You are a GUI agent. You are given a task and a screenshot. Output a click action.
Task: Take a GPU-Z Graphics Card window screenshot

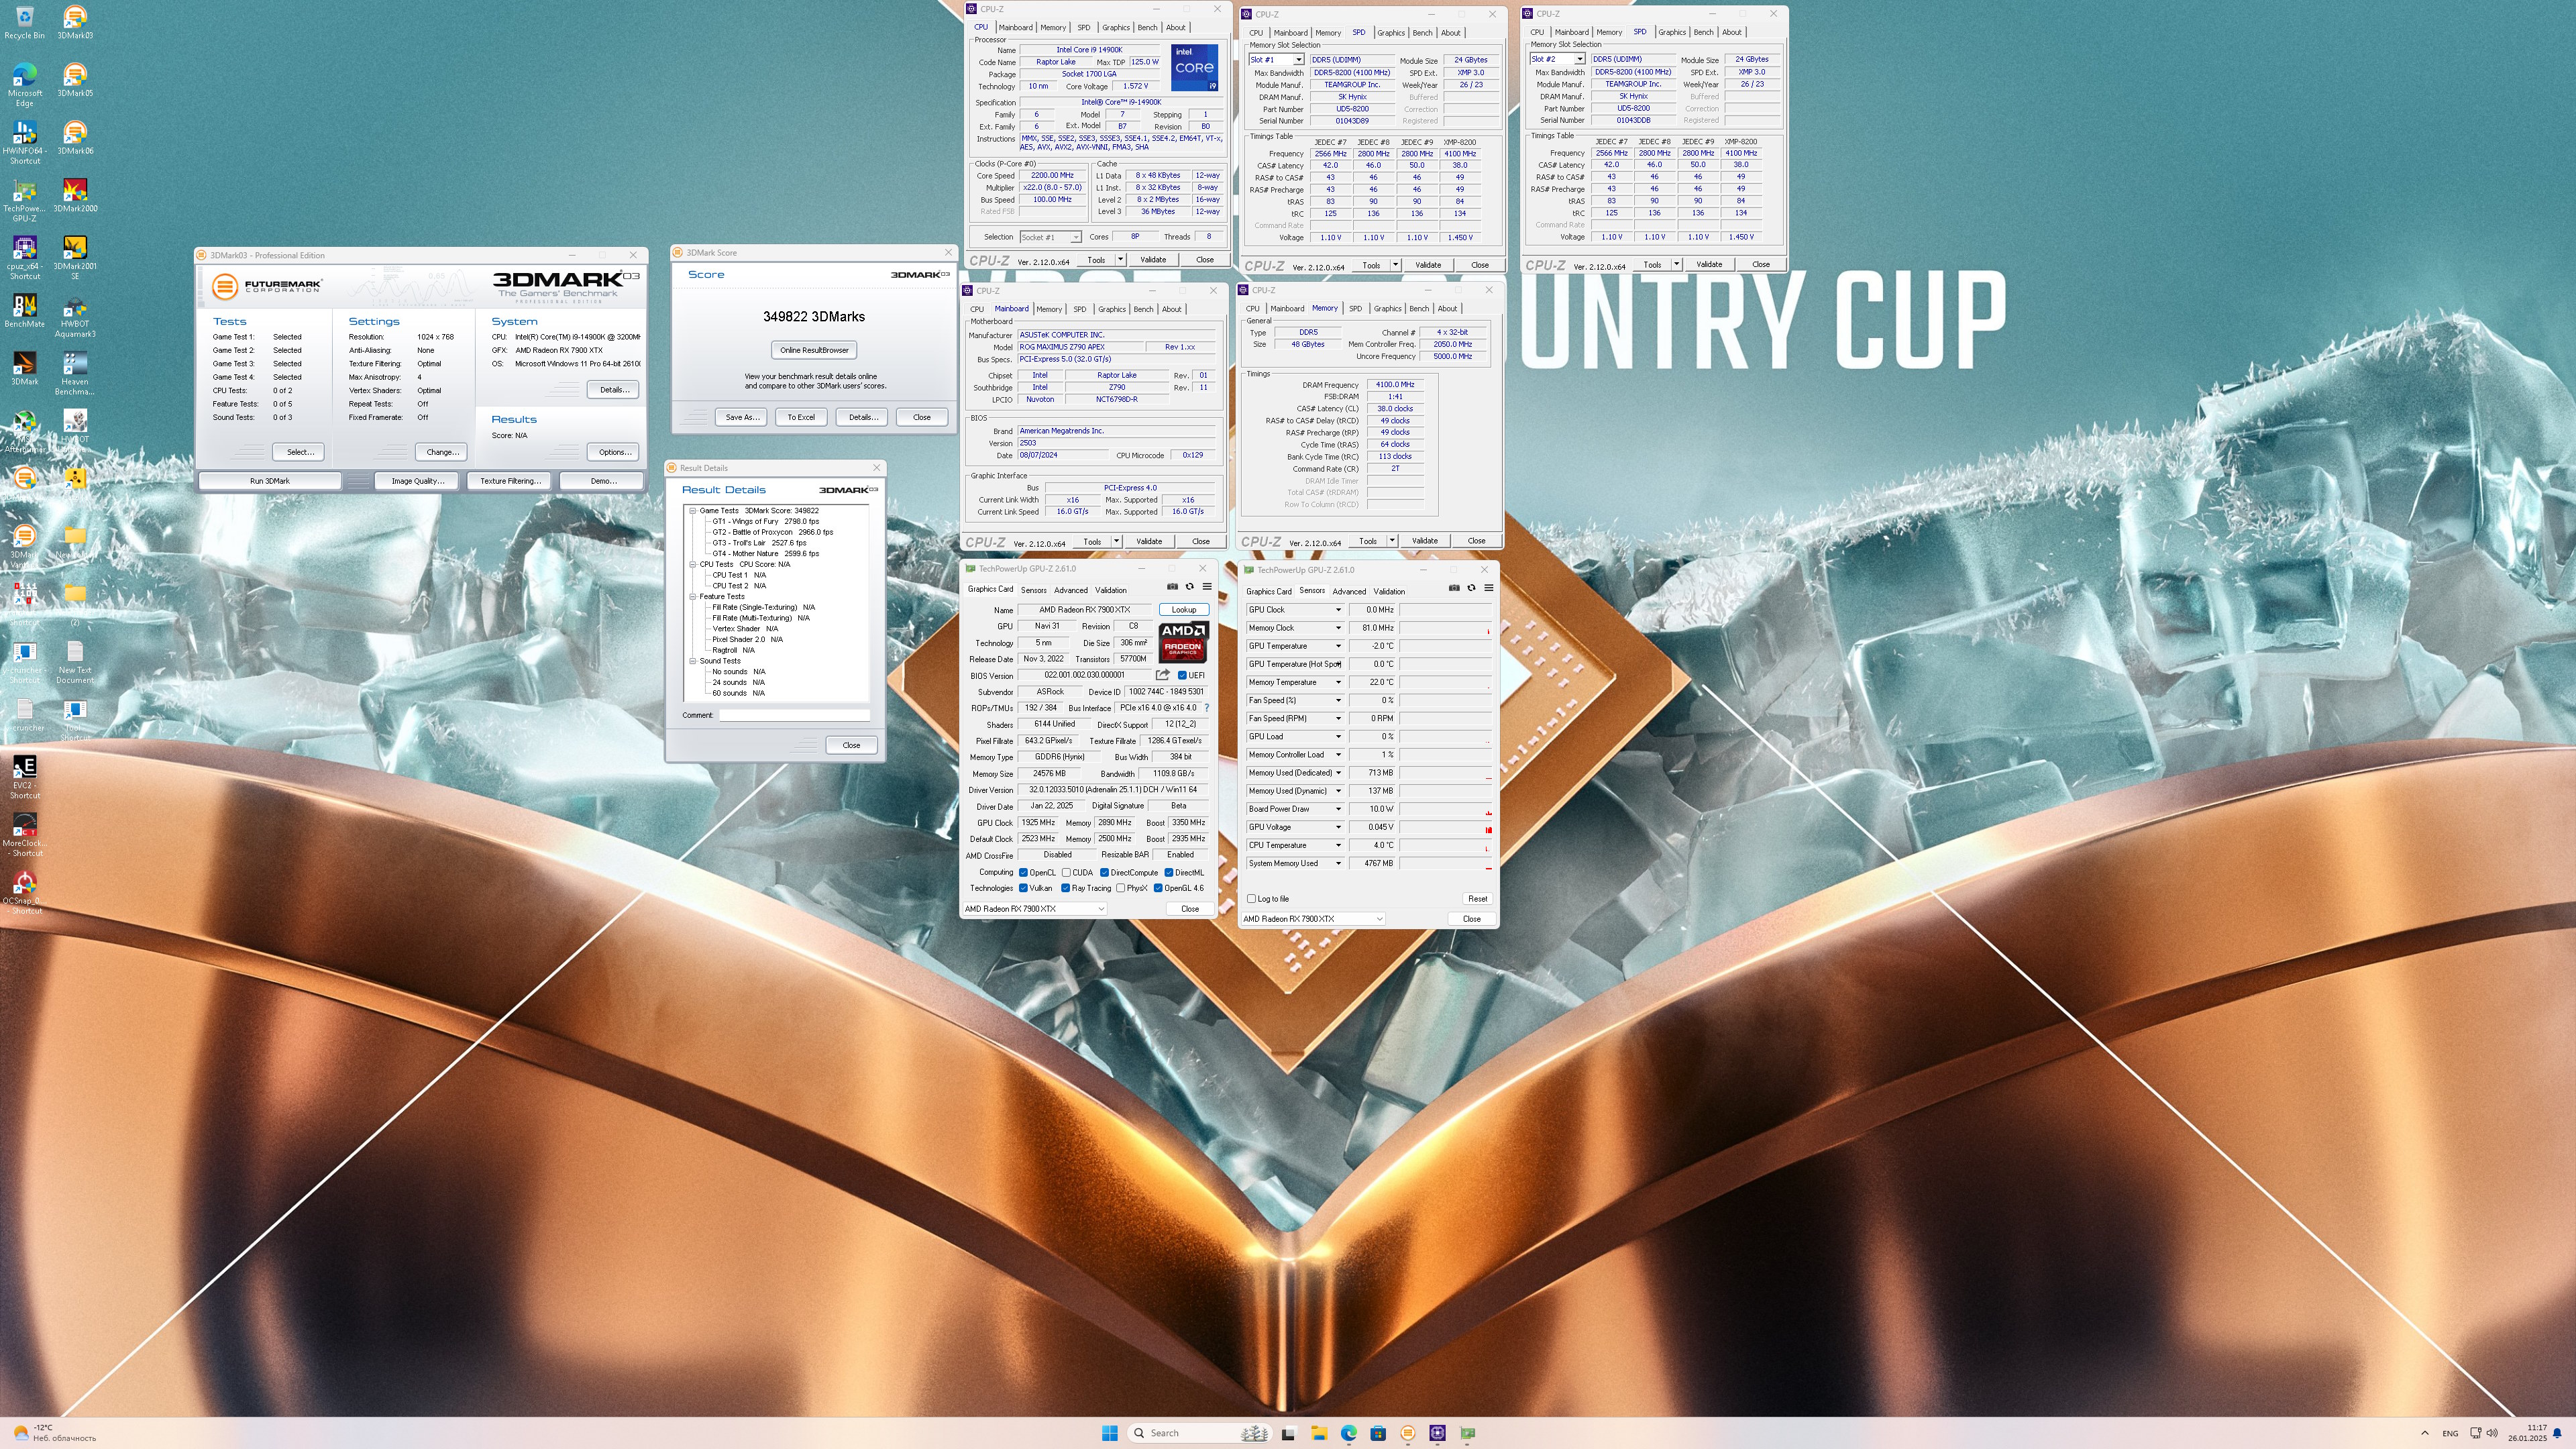coord(1172,587)
